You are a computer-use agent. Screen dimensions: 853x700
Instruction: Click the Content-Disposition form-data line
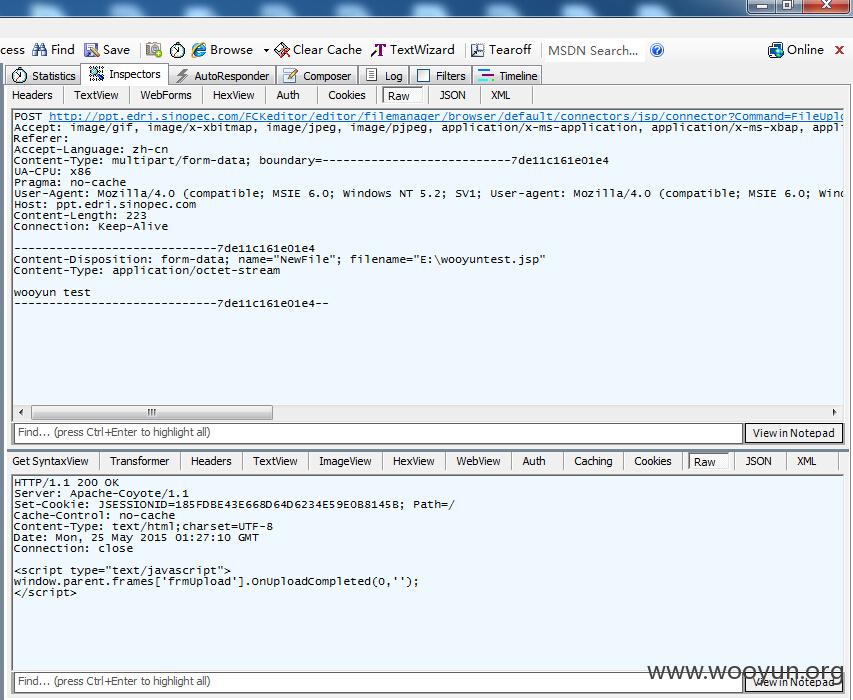280,259
